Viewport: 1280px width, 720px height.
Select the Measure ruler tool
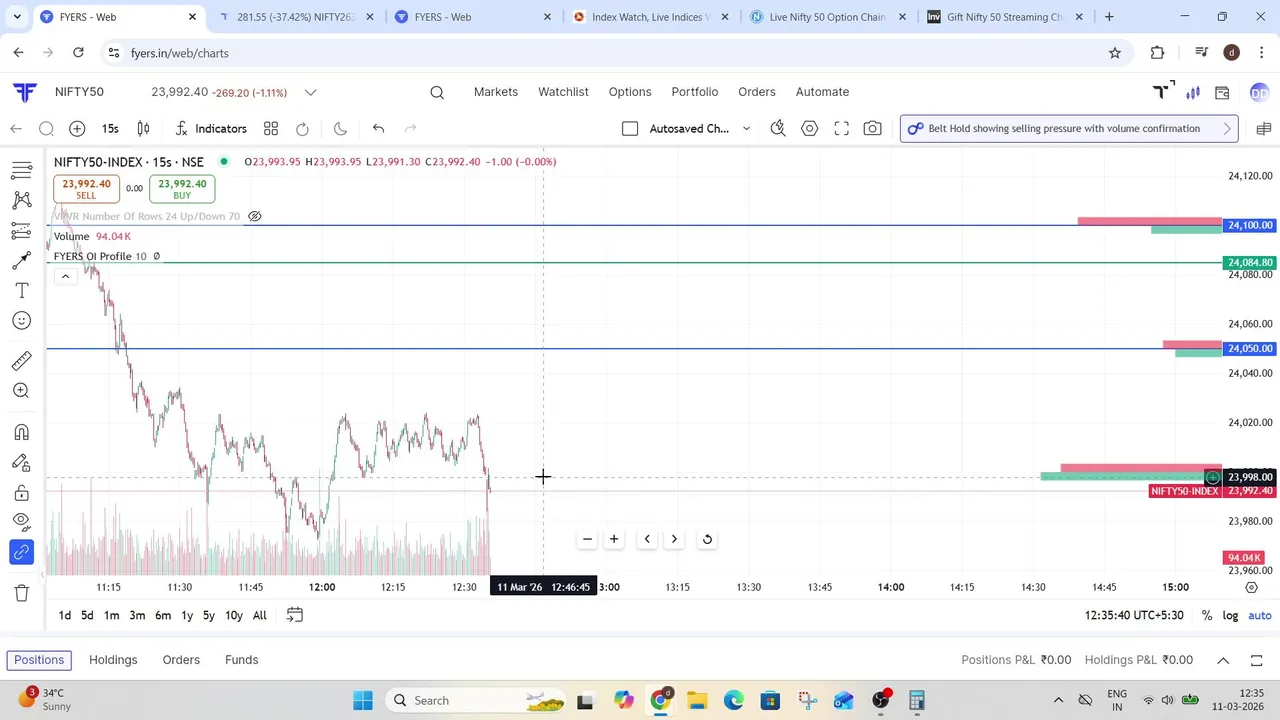[x=21, y=361]
